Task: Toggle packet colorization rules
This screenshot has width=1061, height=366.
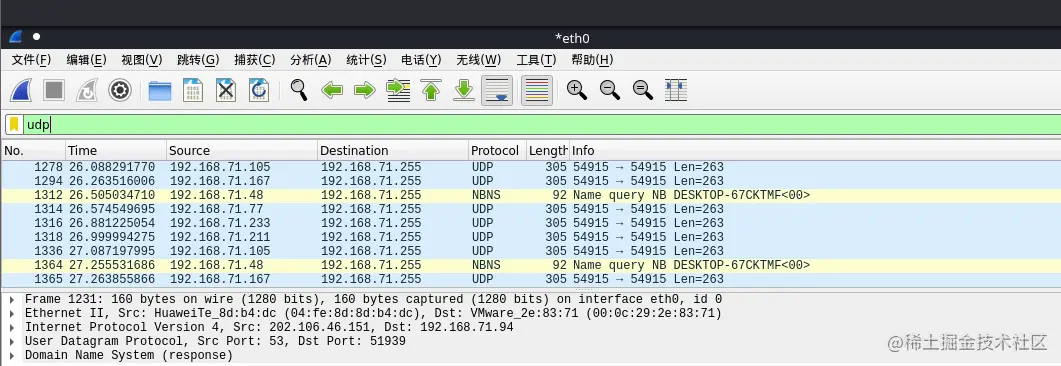Action: click(537, 90)
